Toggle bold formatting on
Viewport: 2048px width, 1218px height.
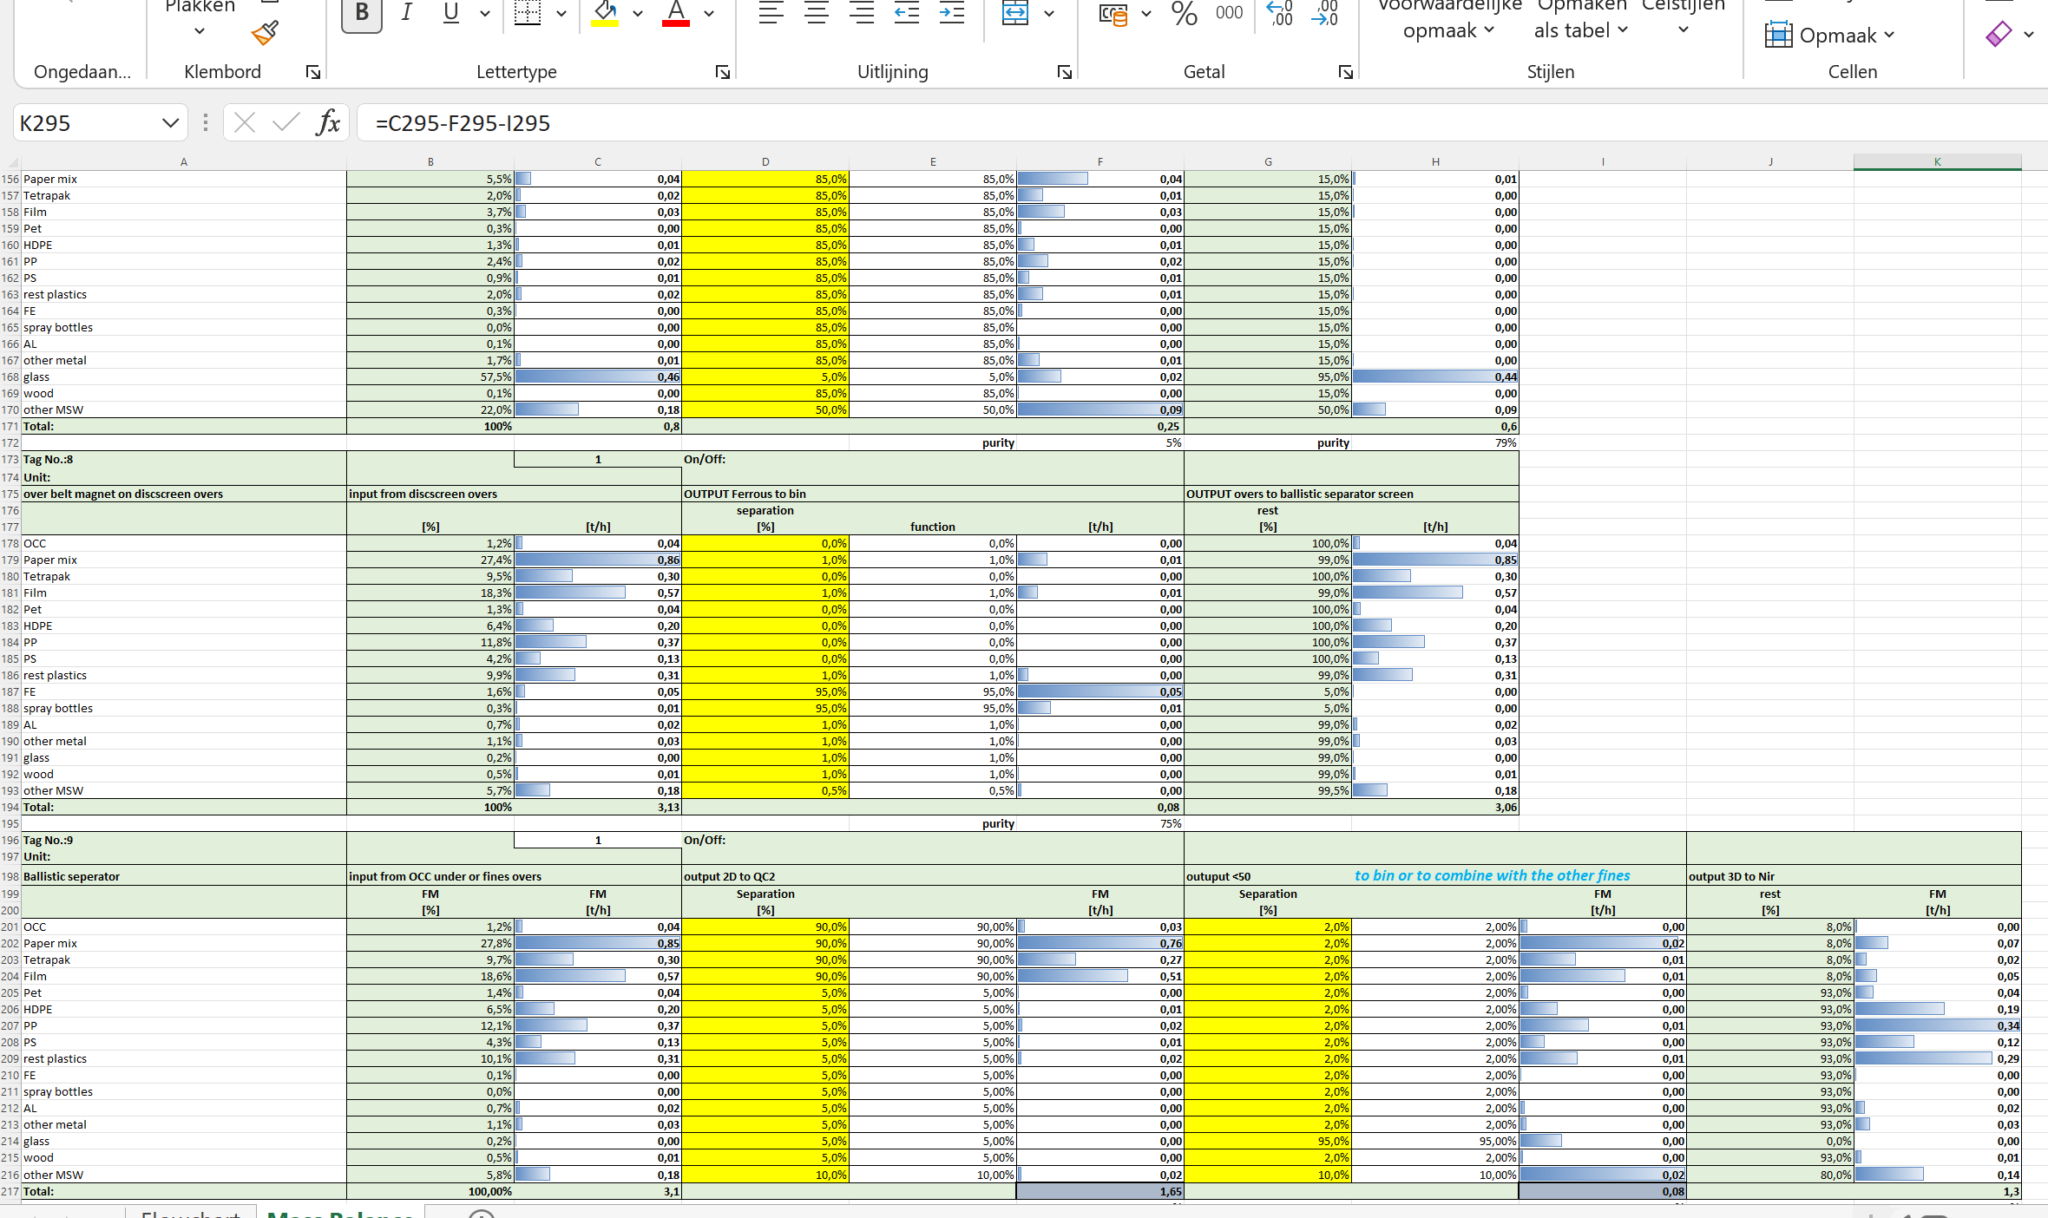tap(362, 13)
